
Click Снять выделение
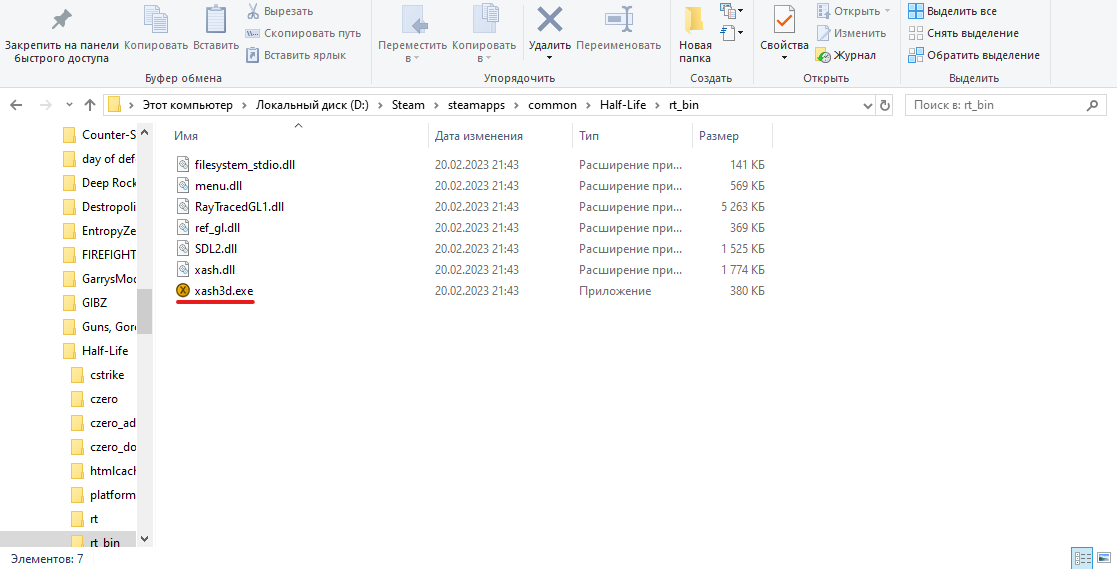pos(963,33)
